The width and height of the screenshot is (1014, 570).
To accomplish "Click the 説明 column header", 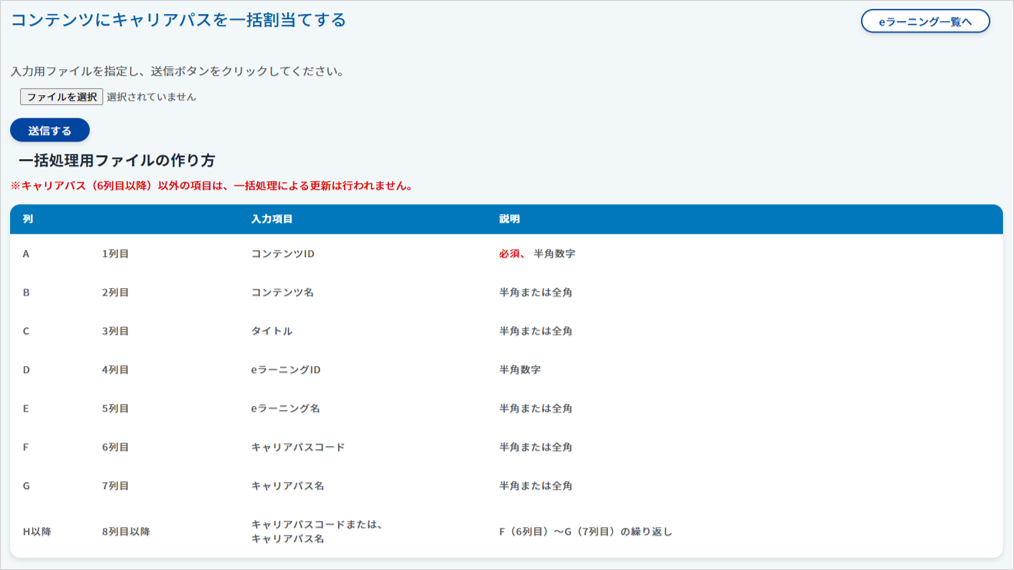I will (509, 219).
